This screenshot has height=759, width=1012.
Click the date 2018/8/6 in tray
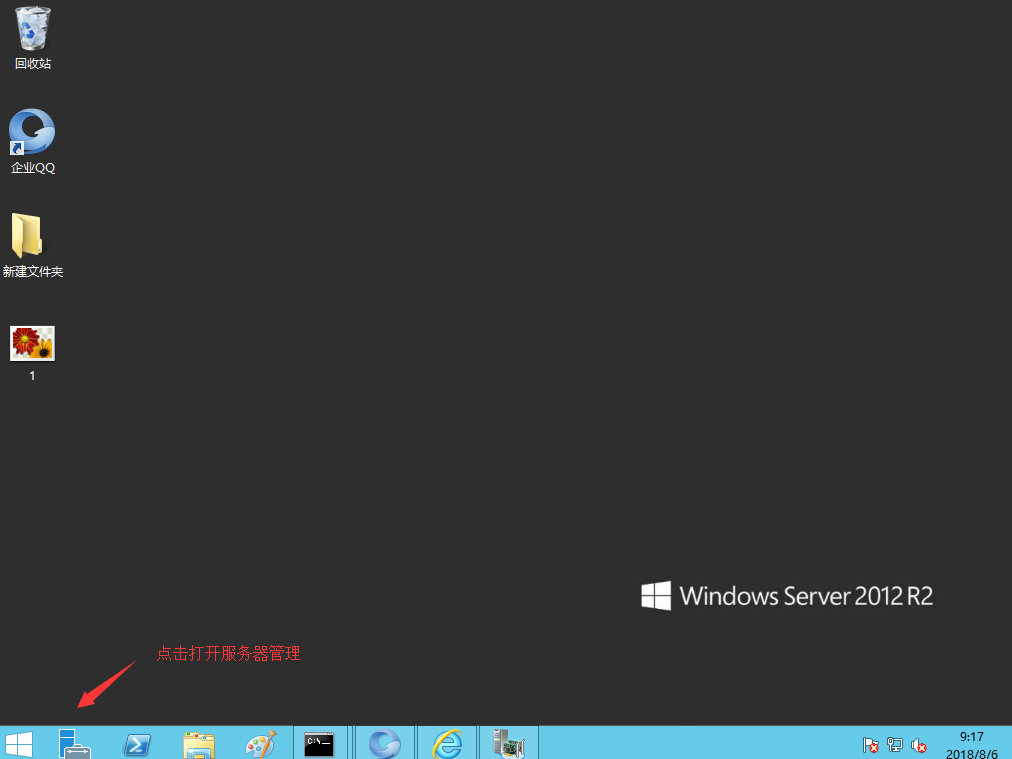[971, 752]
